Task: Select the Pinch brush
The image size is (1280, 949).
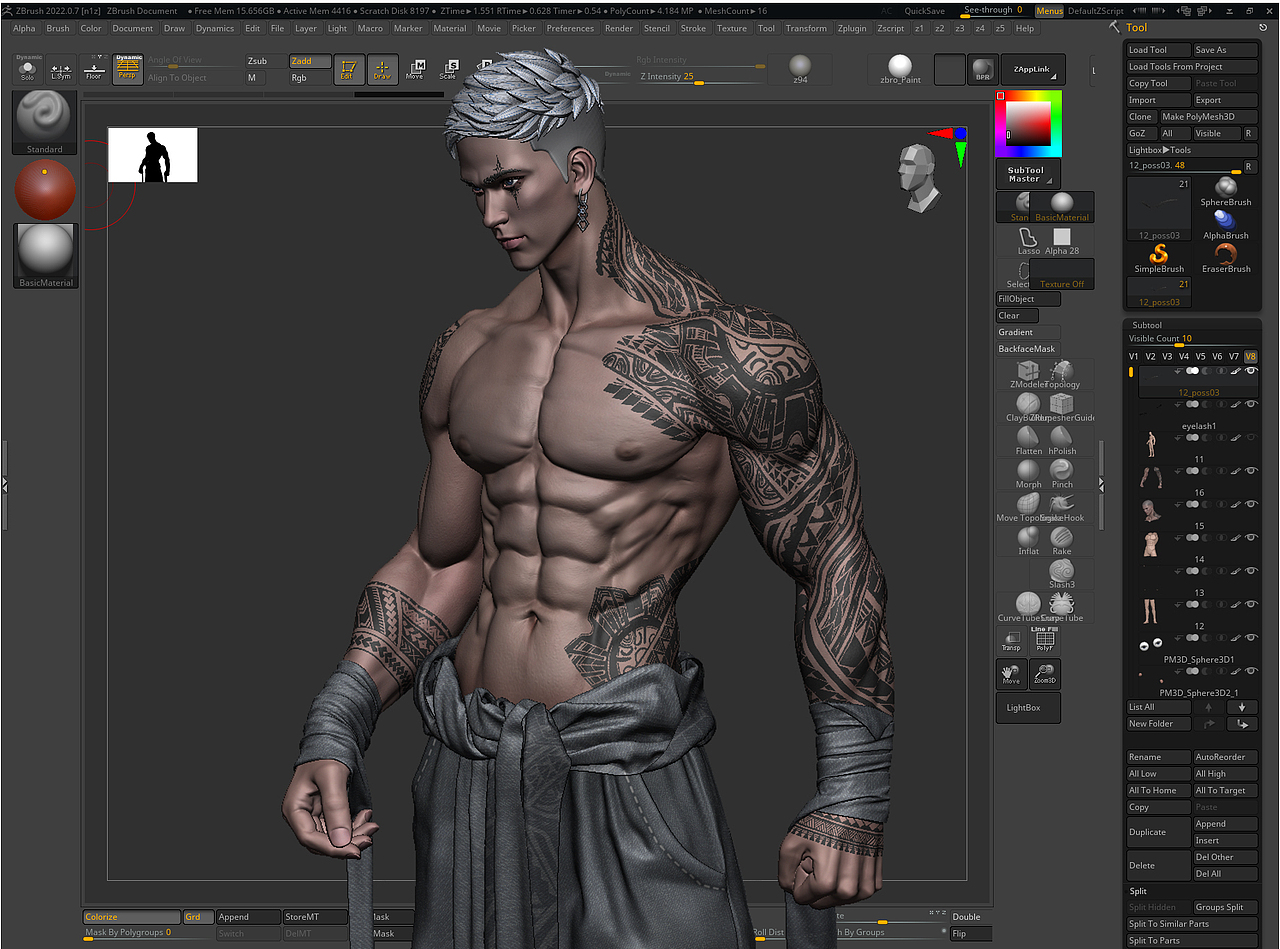Action: (1062, 473)
